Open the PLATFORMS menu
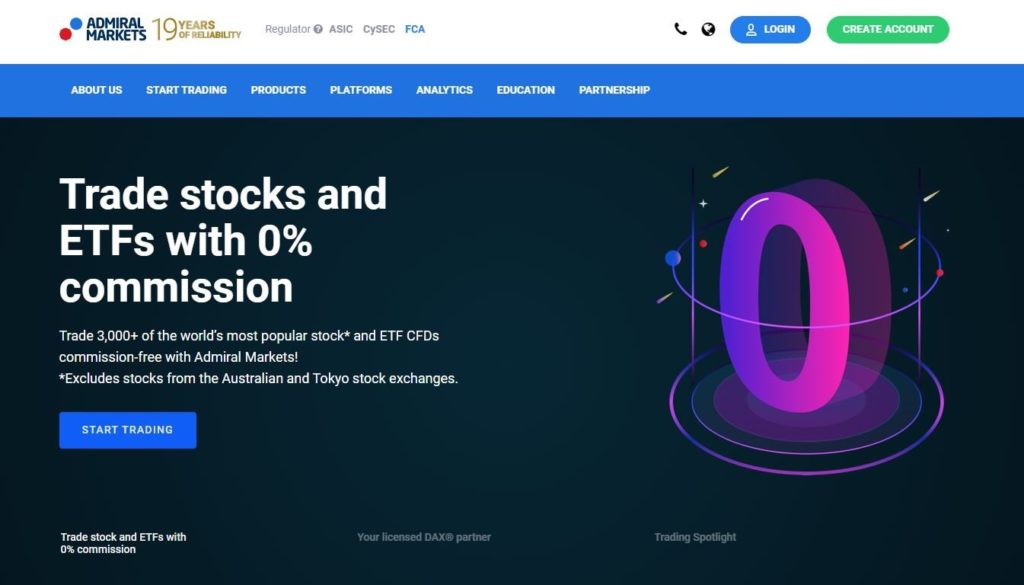This screenshot has height=585, width=1024. [361, 90]
